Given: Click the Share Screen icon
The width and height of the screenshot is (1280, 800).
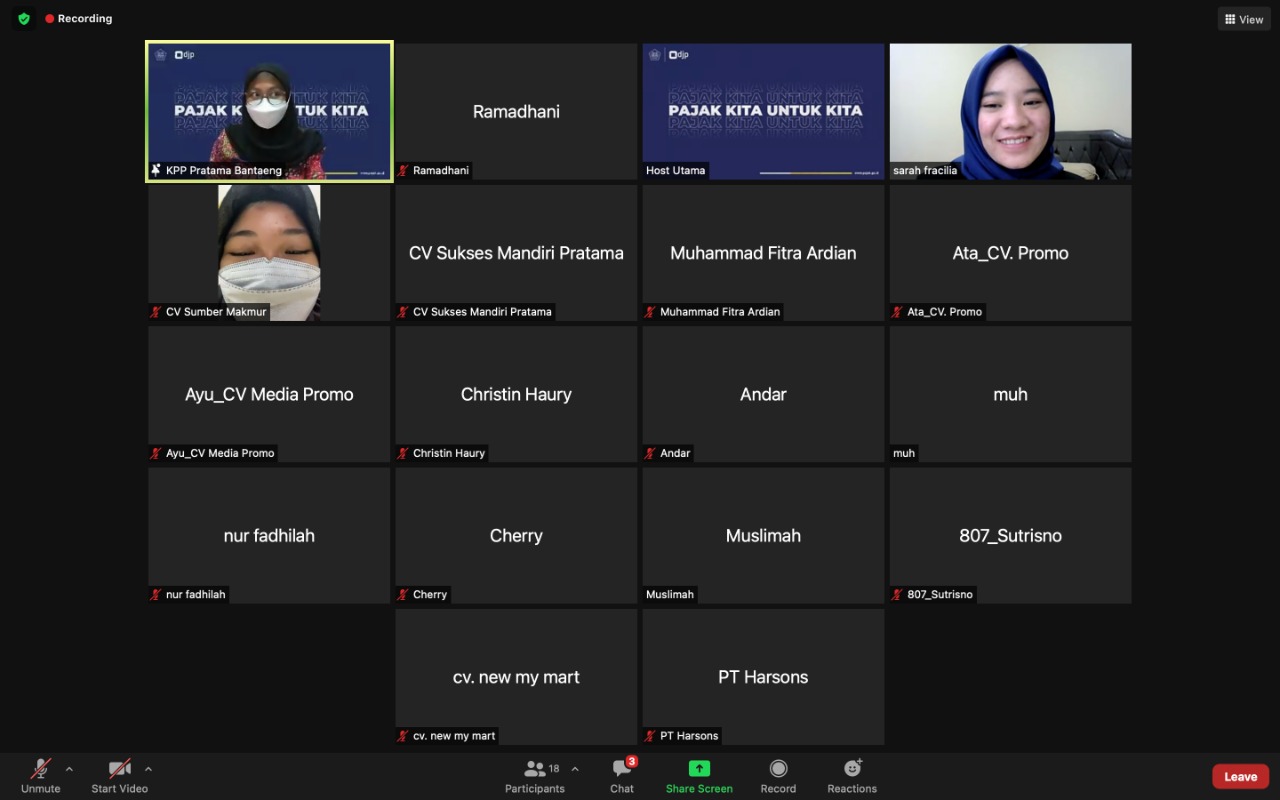Looking at the screenshot, I should [699, 769].
